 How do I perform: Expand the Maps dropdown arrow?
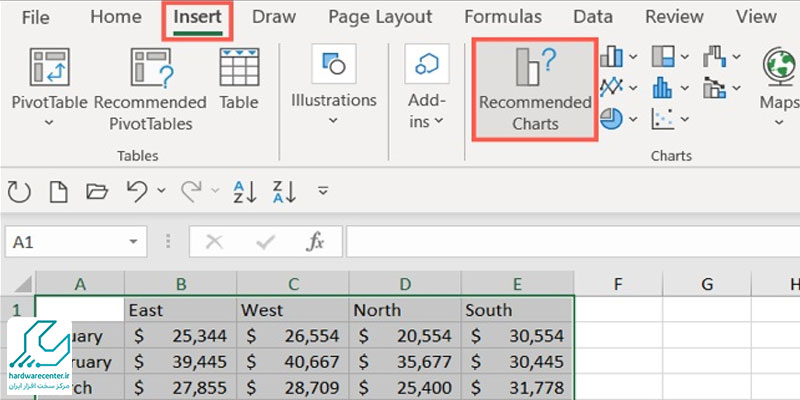[779, 123]
